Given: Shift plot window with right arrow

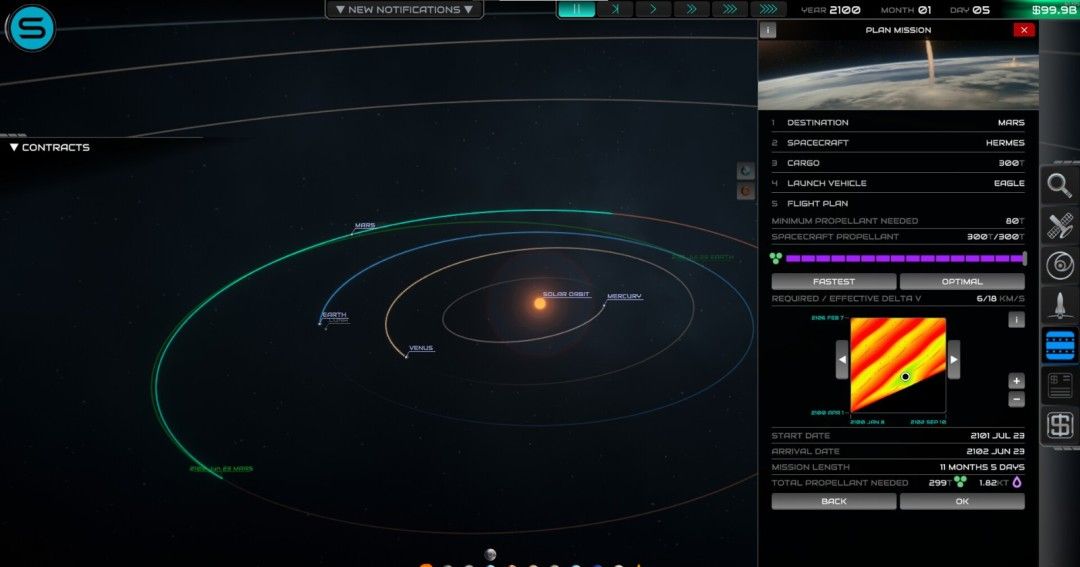Looking at the screenshot, I should click(x=954, y=359).
